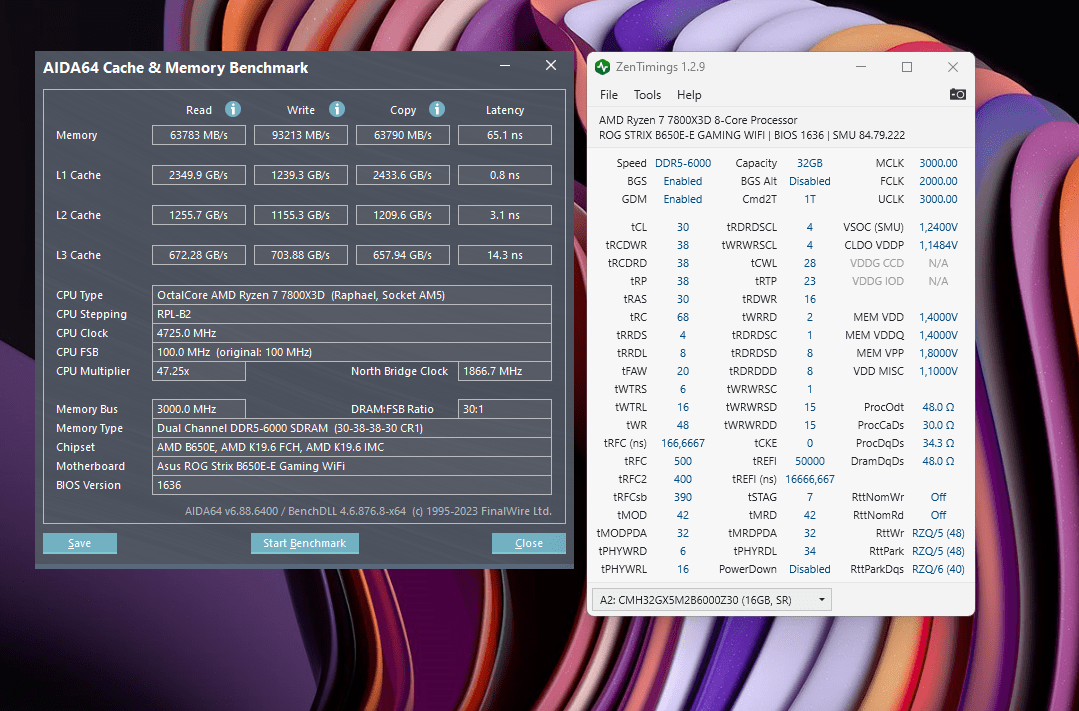Open the Help menu in ZenTimings

[x=689, y=95]
